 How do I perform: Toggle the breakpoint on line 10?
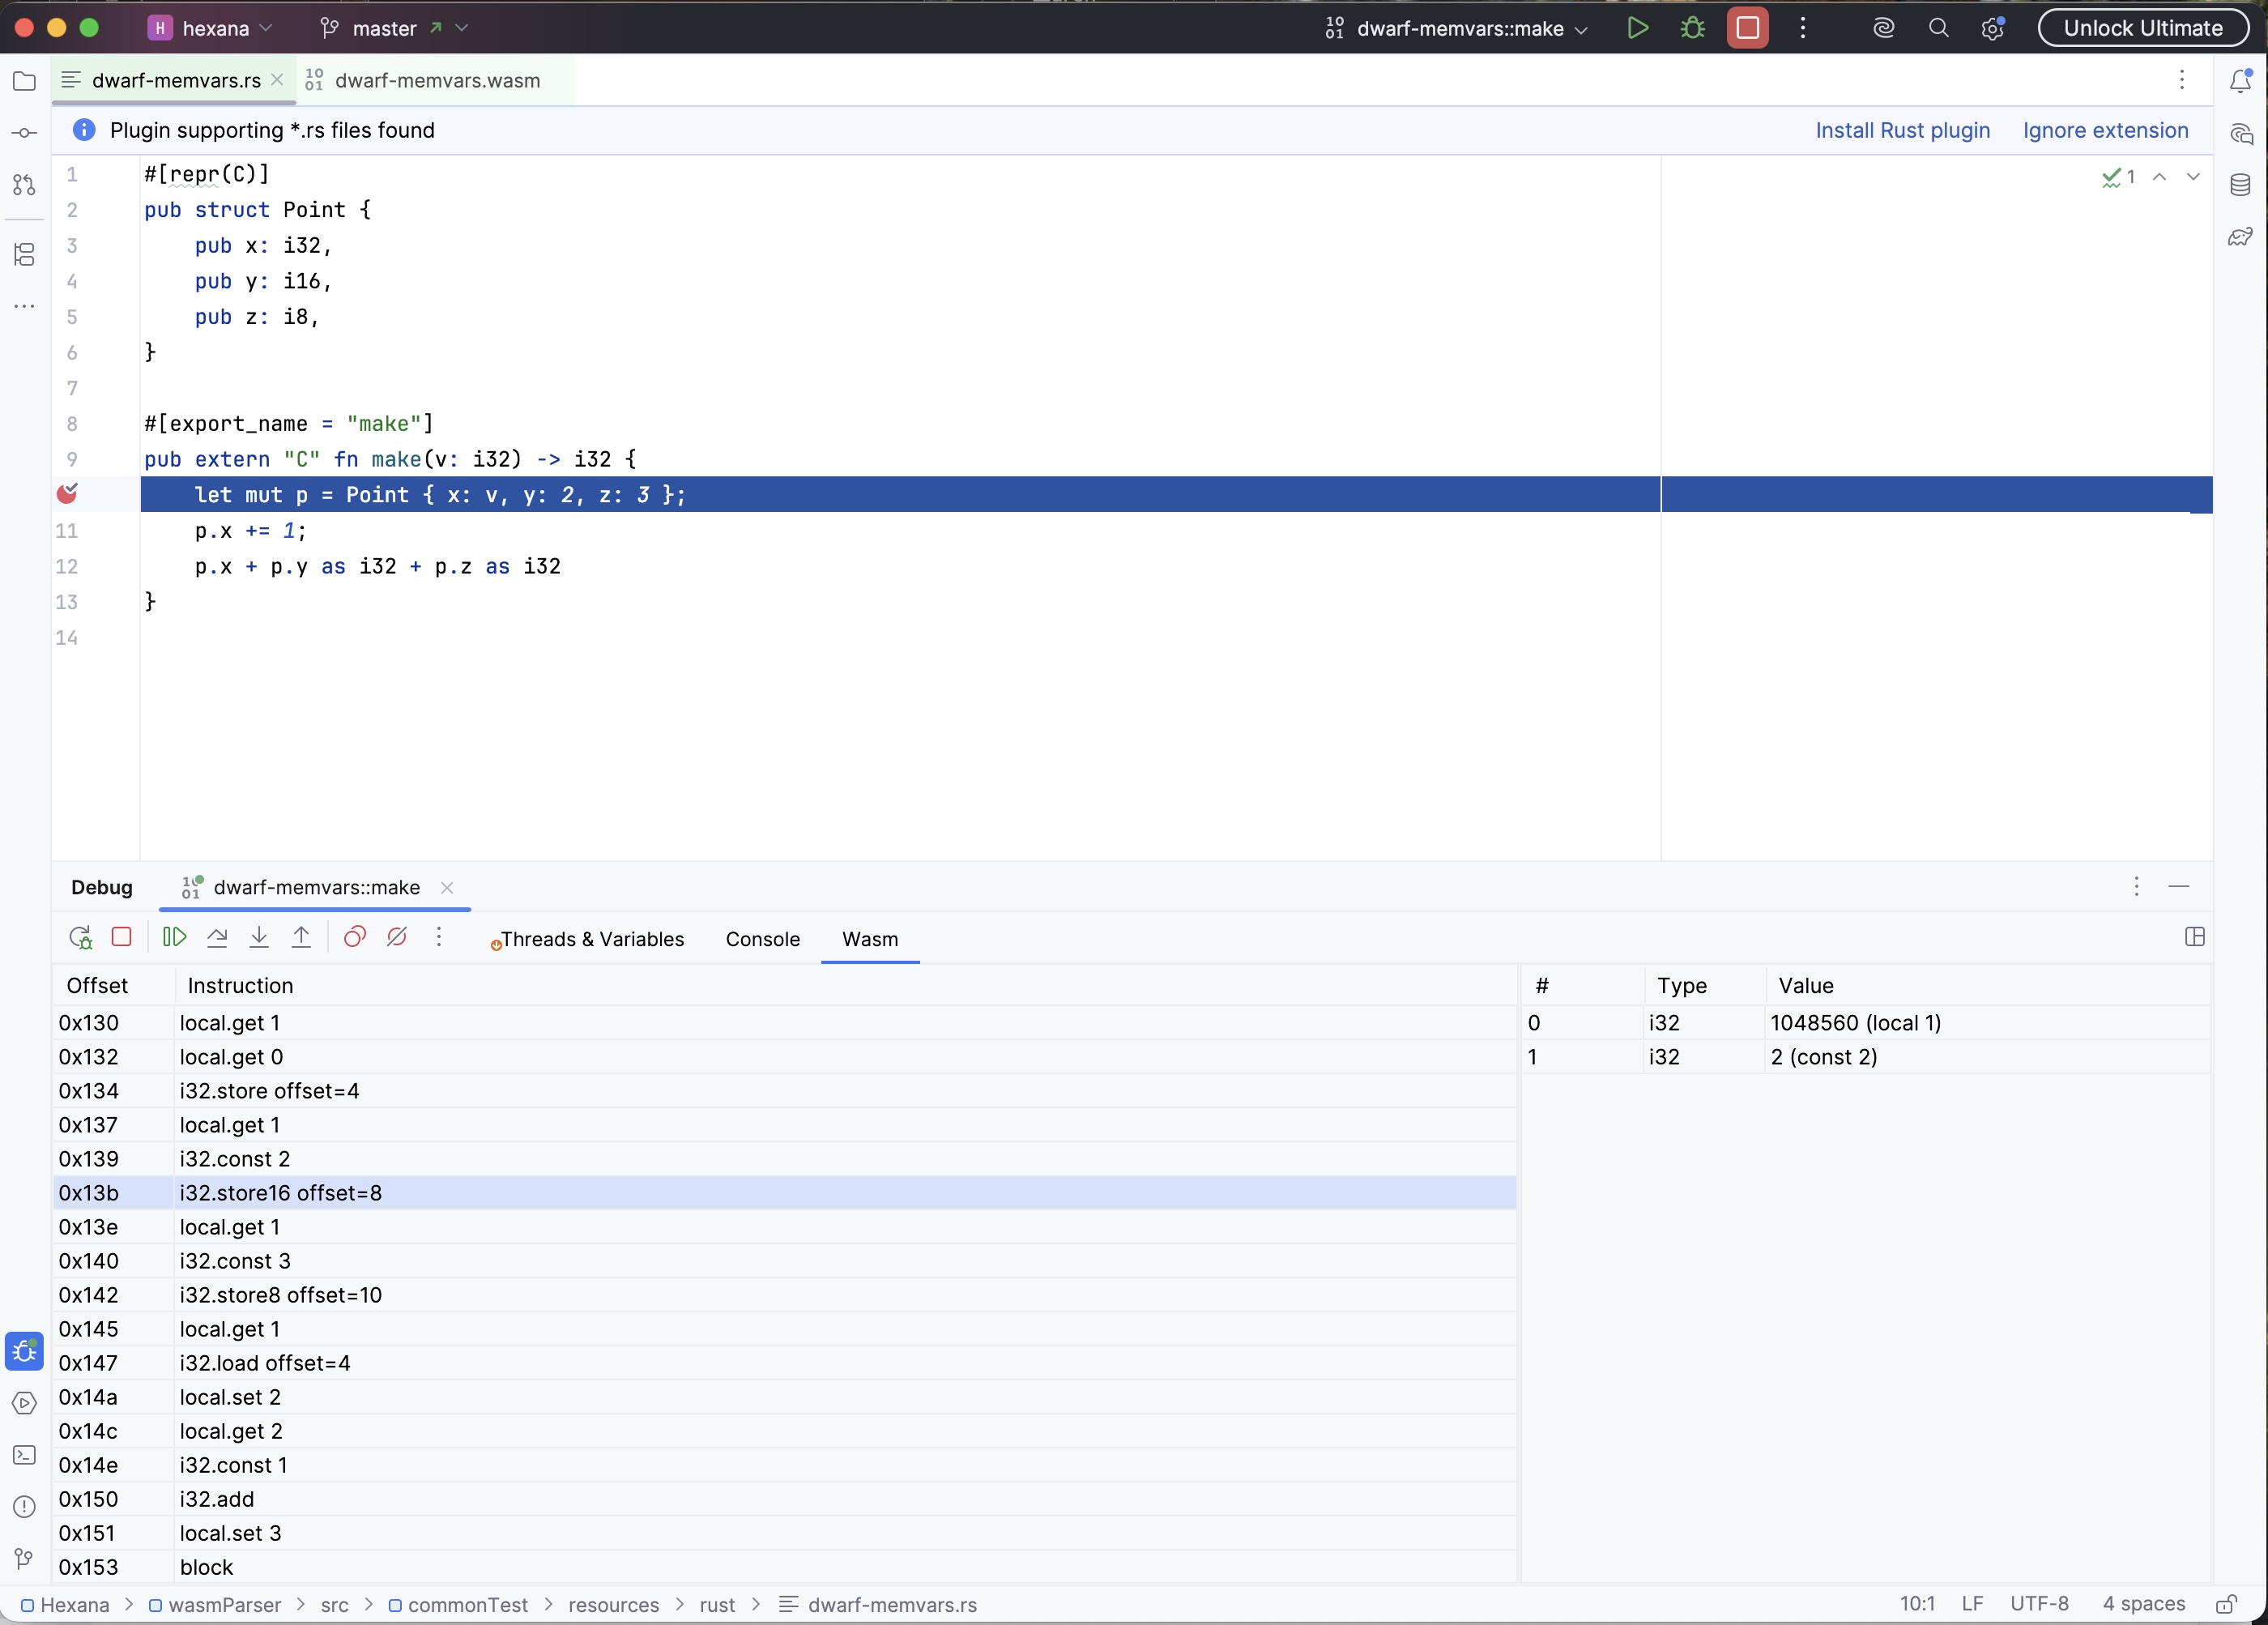[x=67, y=493]
